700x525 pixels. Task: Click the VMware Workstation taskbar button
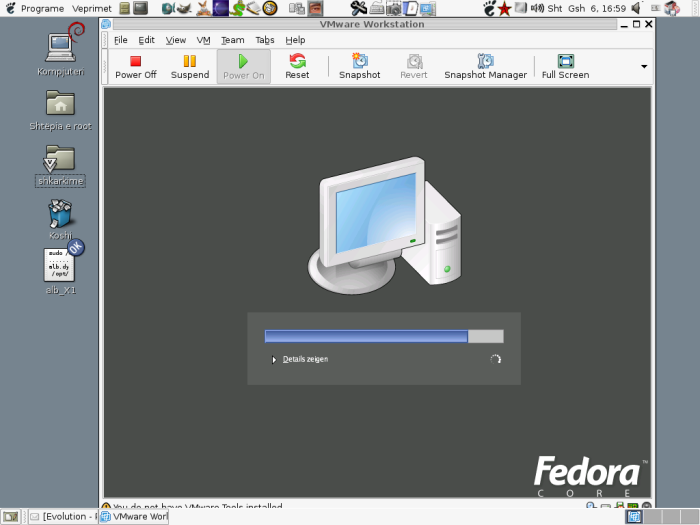coord(134,517)
